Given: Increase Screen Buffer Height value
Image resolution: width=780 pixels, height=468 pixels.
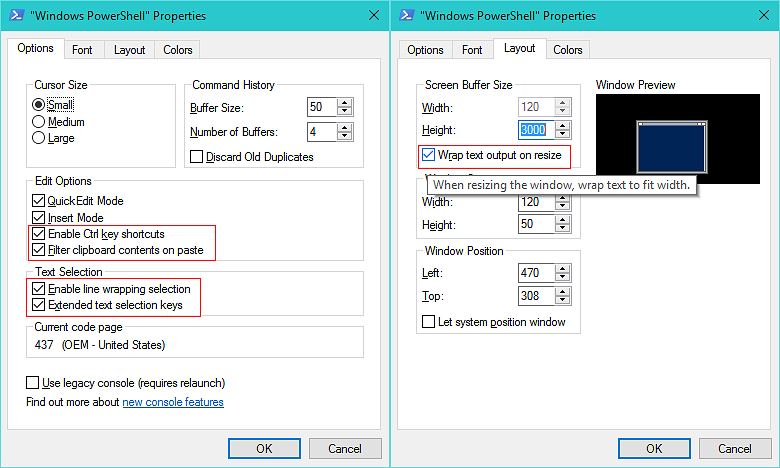Looking at the screenshot, I should pyautogui.click(x=563, y=126).
